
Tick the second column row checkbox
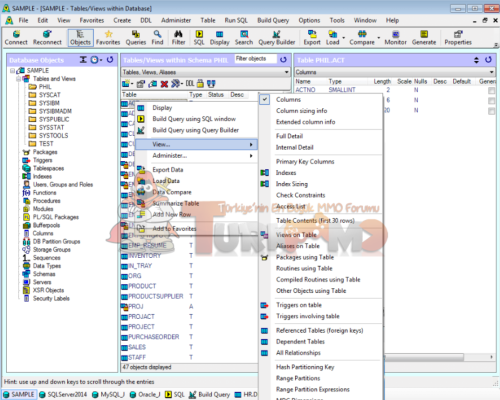[491, 101]
